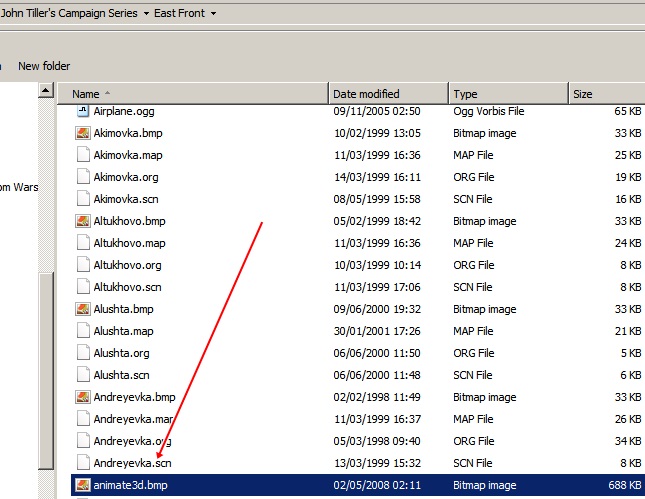The width and height of the screenshot is (645, 499).
Task: Select the Andreyevka.bmp file name
Action: click(135, 397)
